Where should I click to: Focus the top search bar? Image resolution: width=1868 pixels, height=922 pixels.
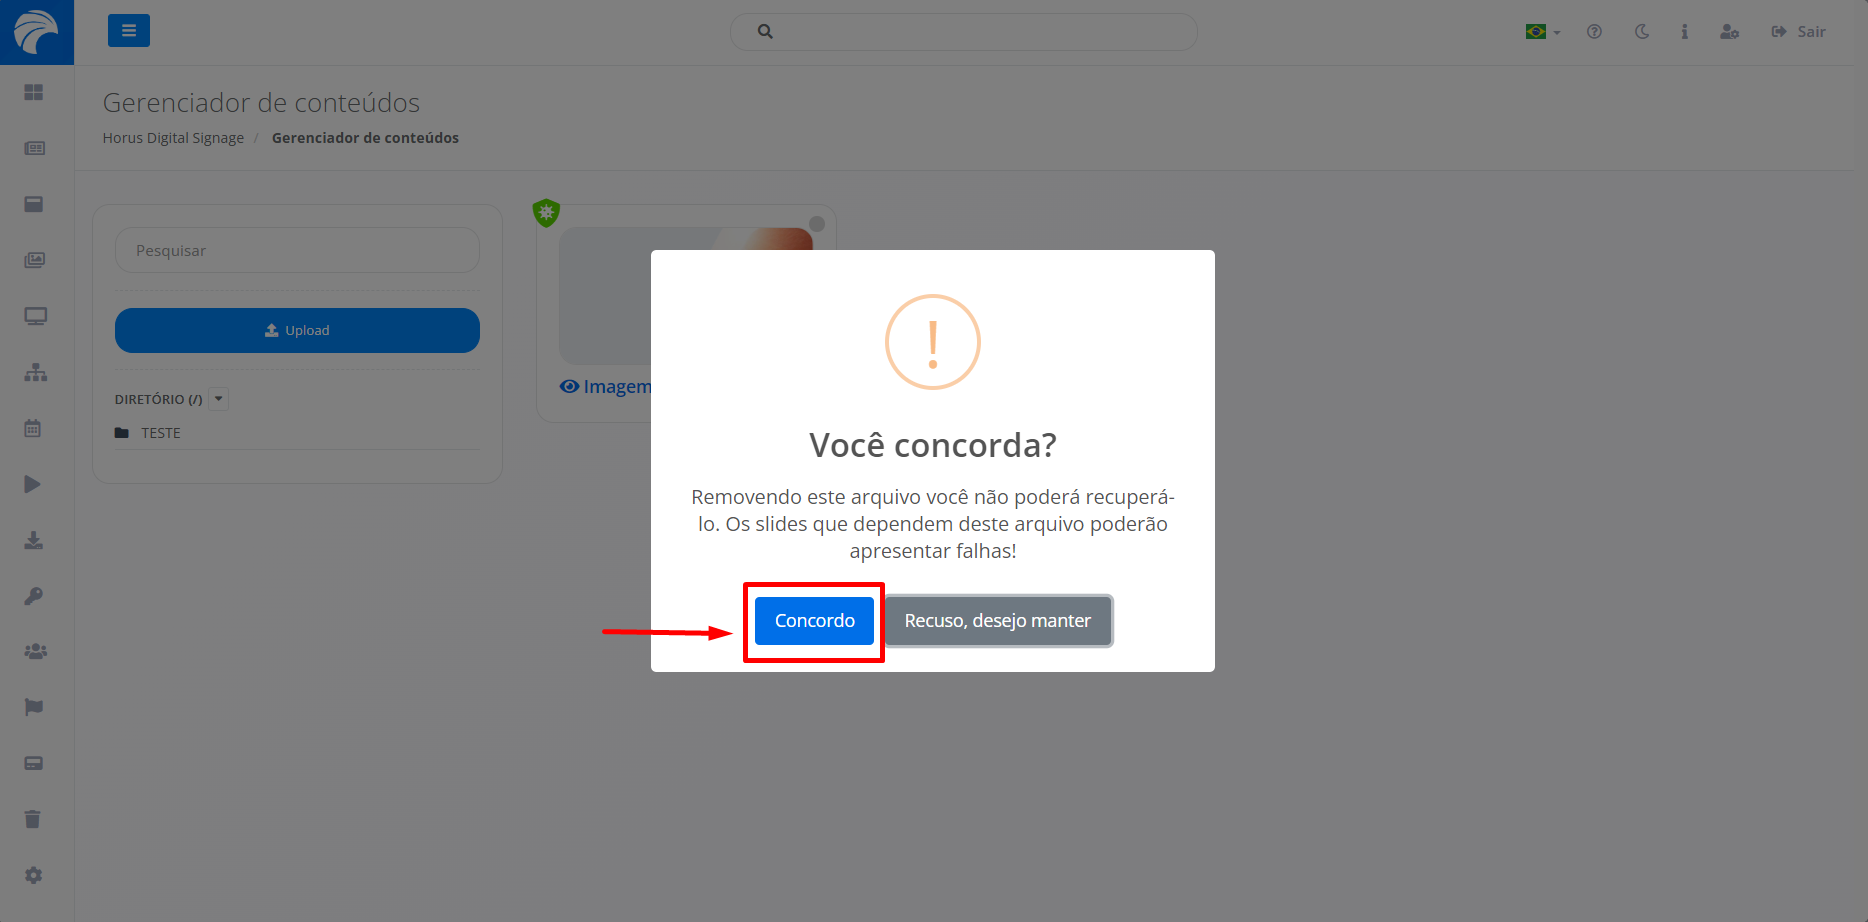click(964, 32)
